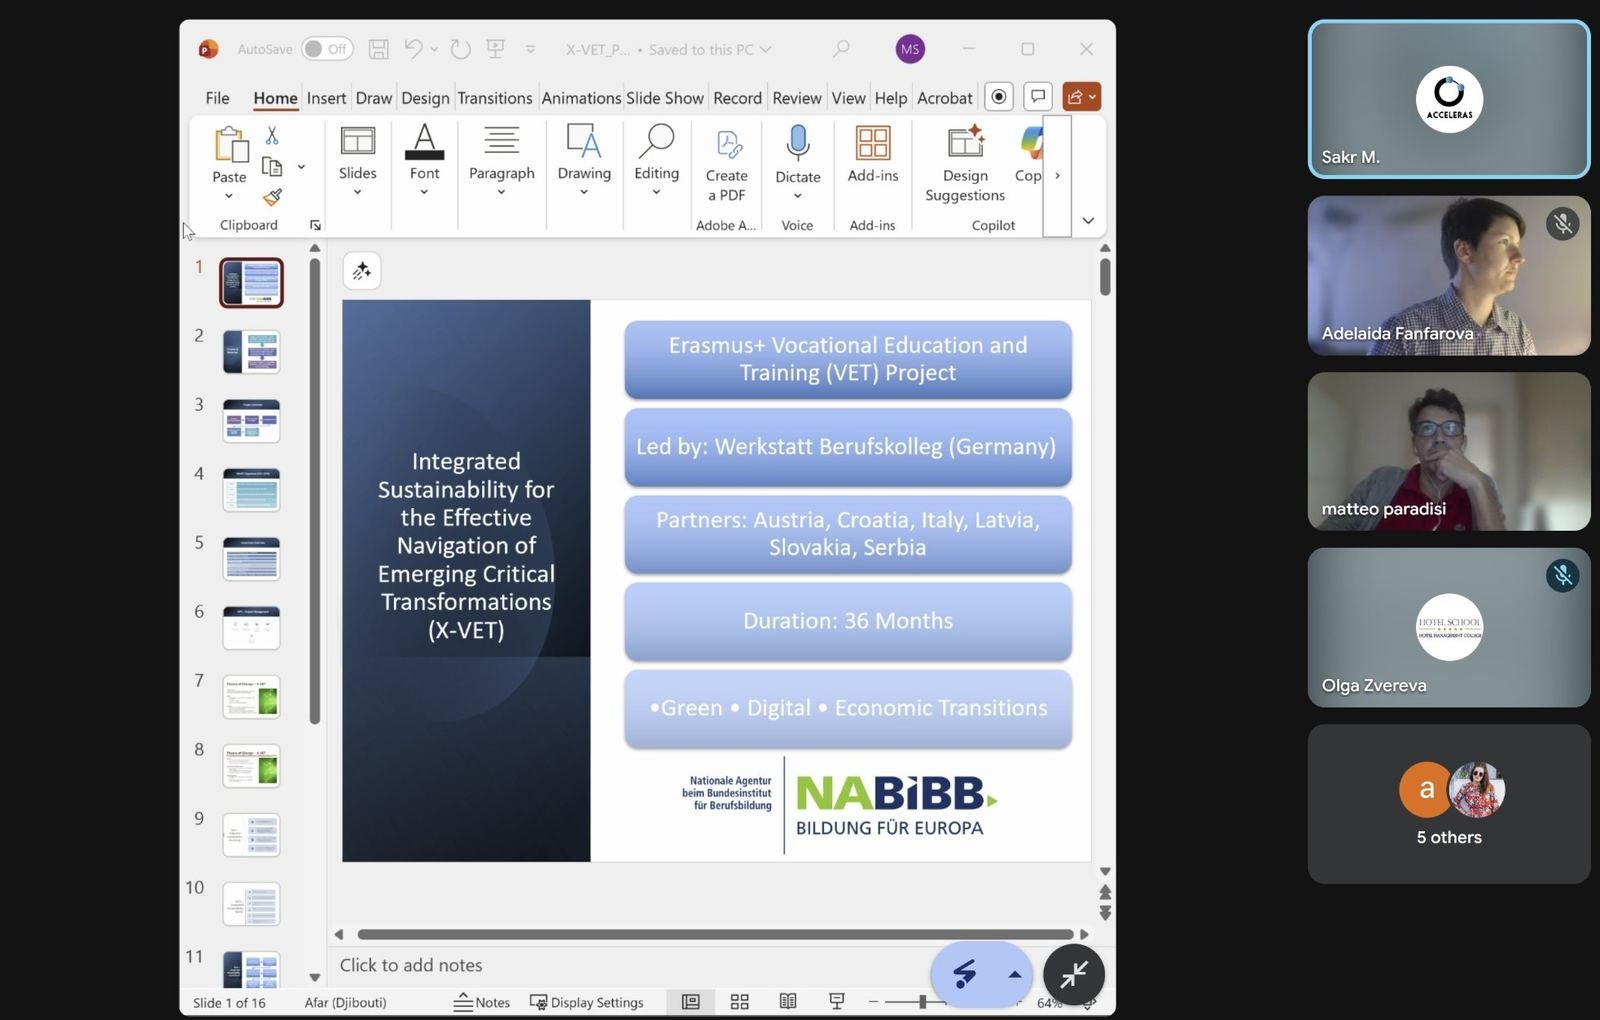Open the File menu

click(x=217, y=97)
